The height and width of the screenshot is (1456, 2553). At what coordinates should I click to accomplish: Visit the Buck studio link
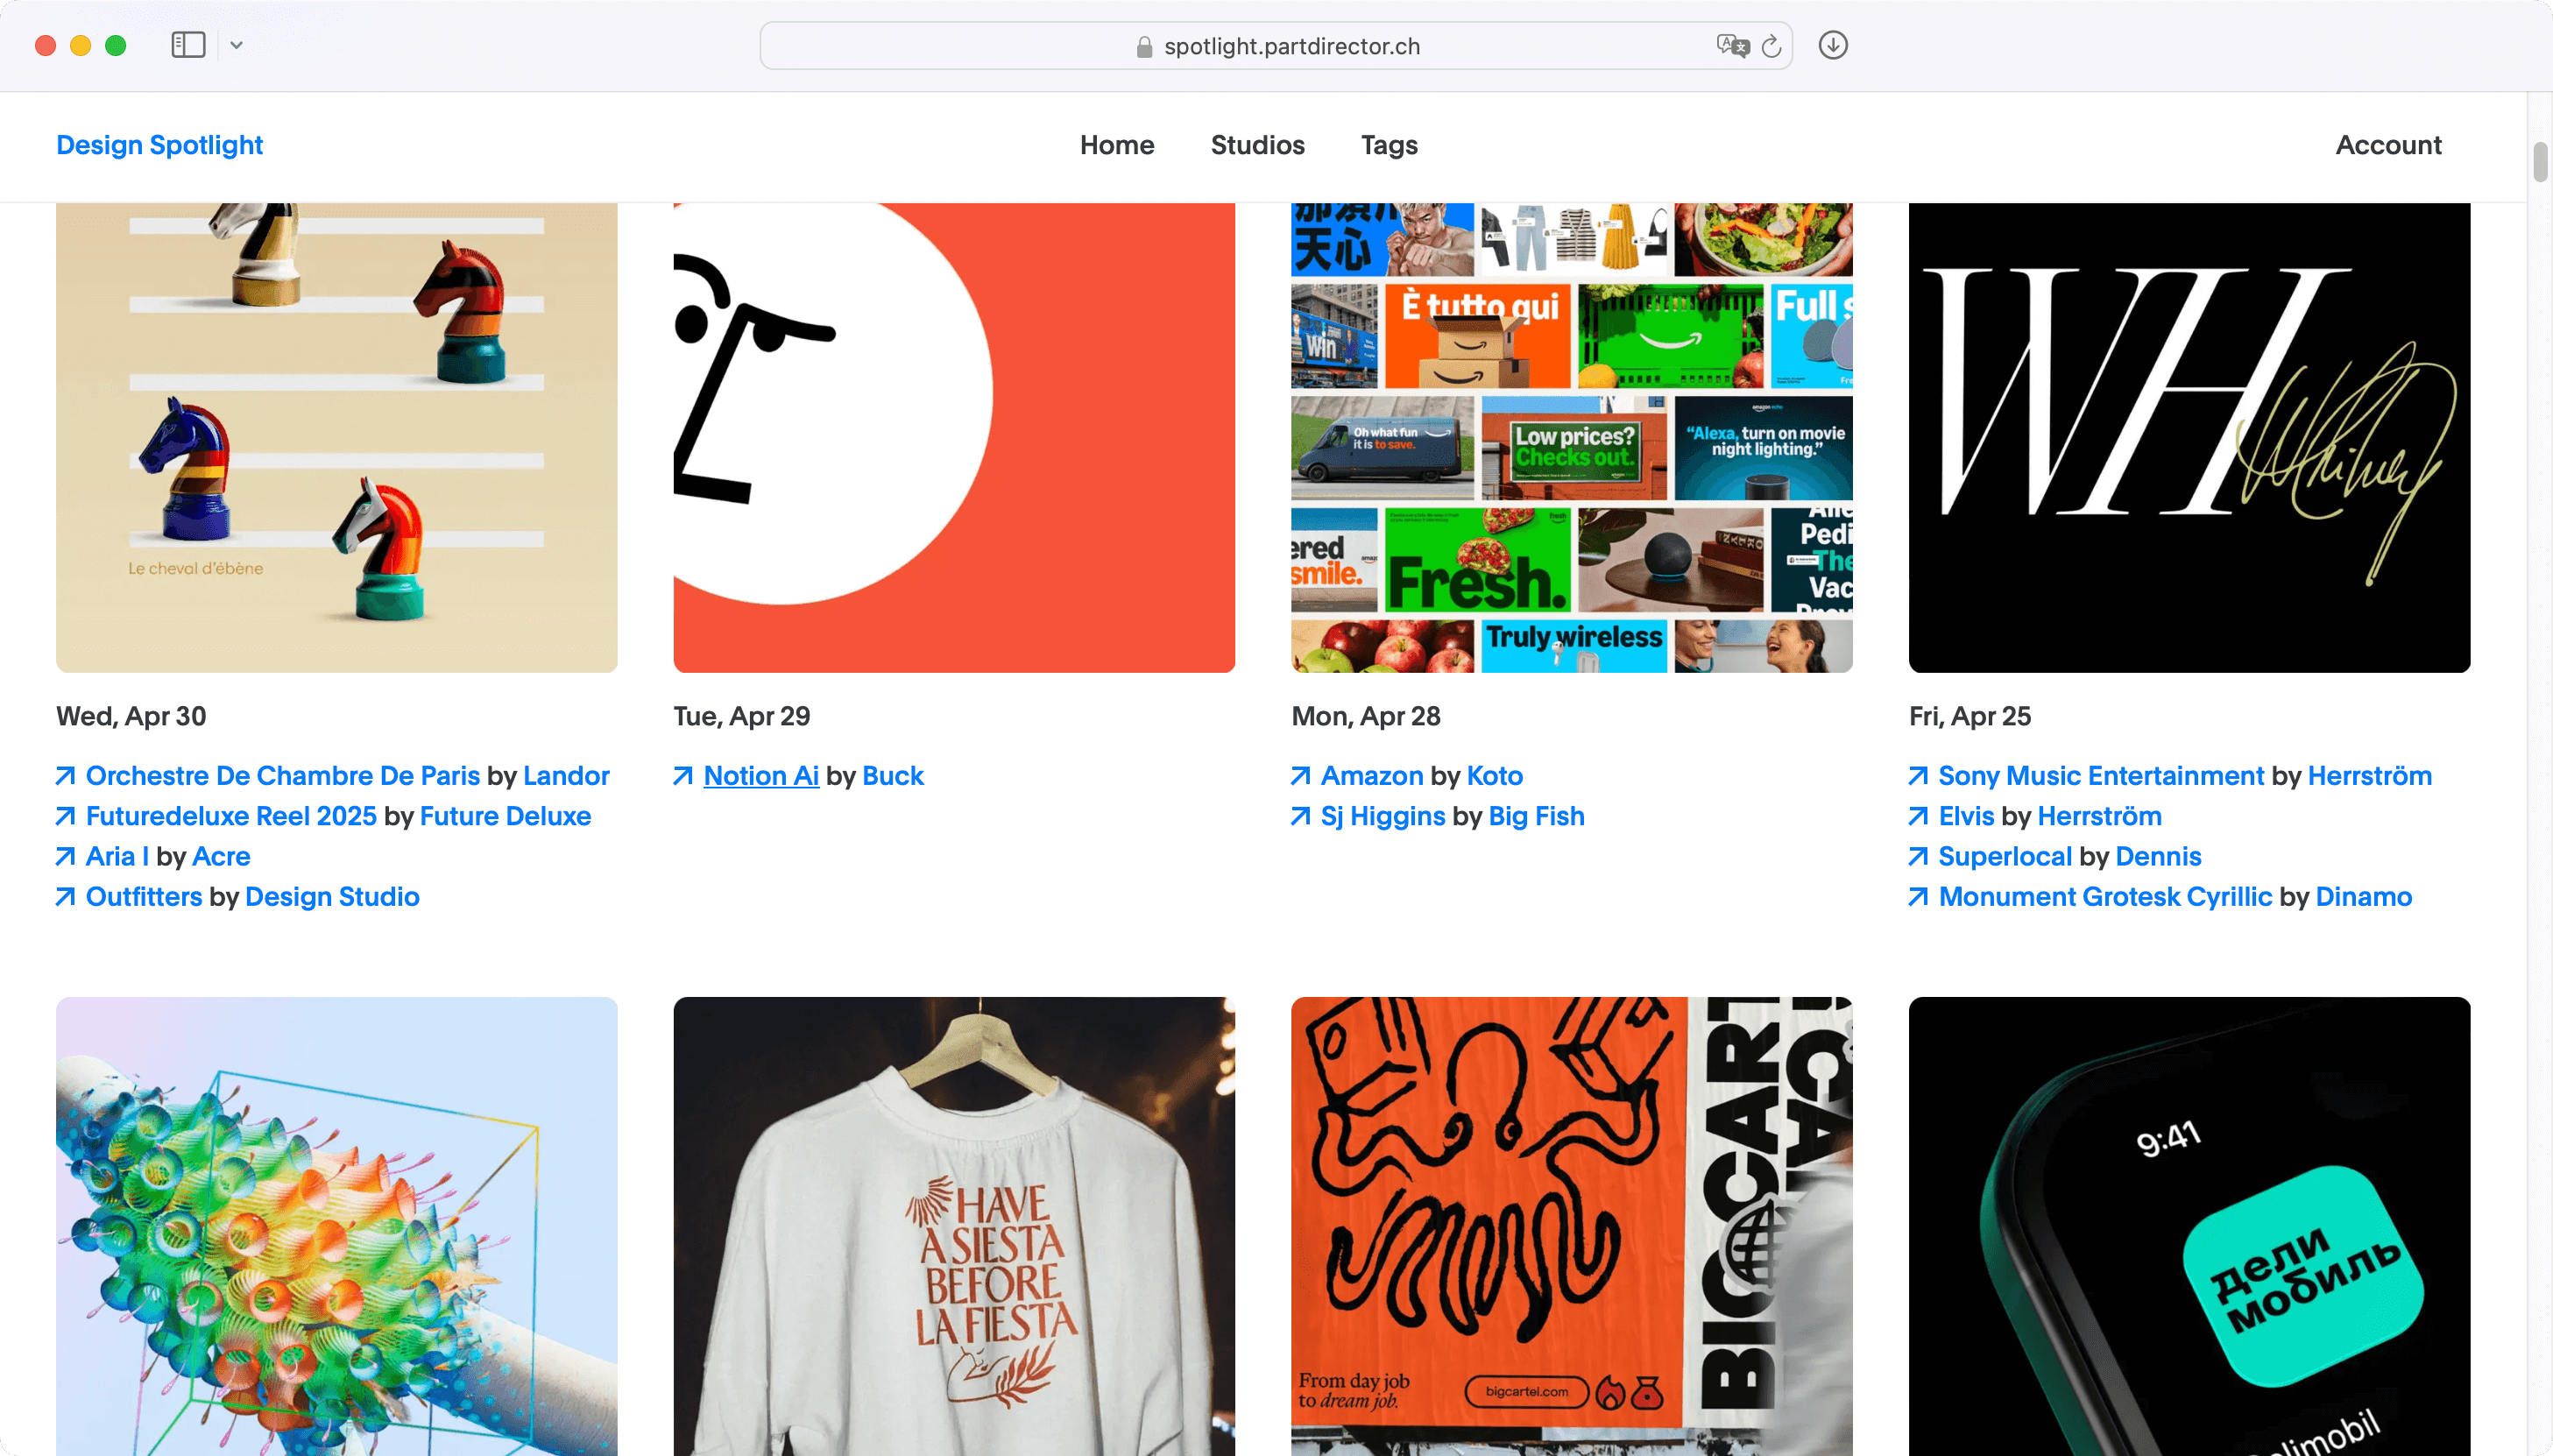pyautogui.click(x=893, y=776)
